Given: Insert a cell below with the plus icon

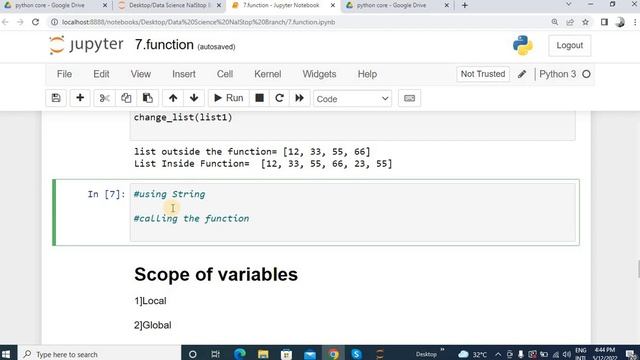Looking at the screenshot, I should click(80, 98).
